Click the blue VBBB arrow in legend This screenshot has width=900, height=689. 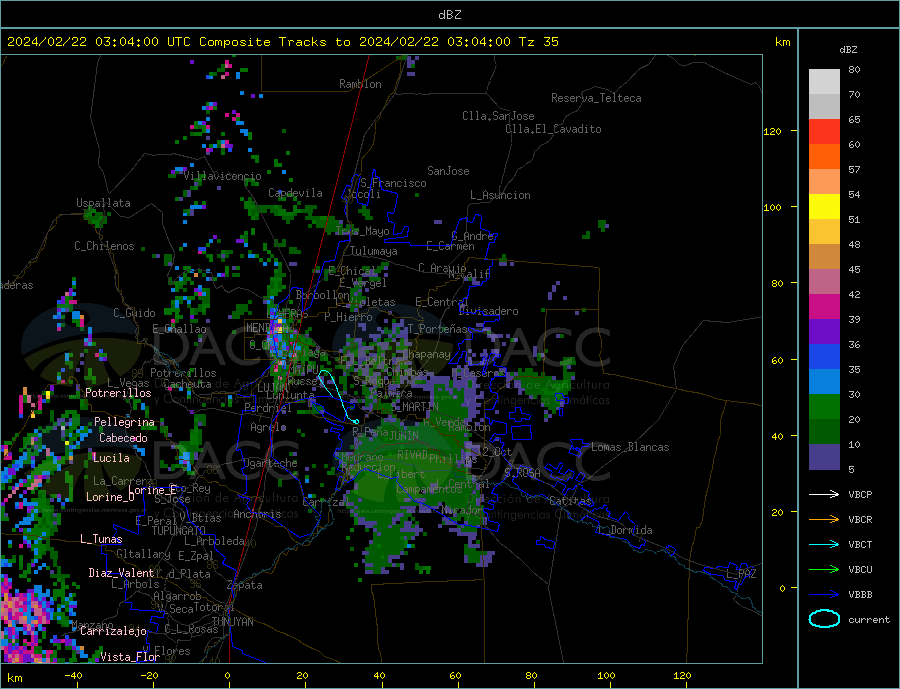824,595
